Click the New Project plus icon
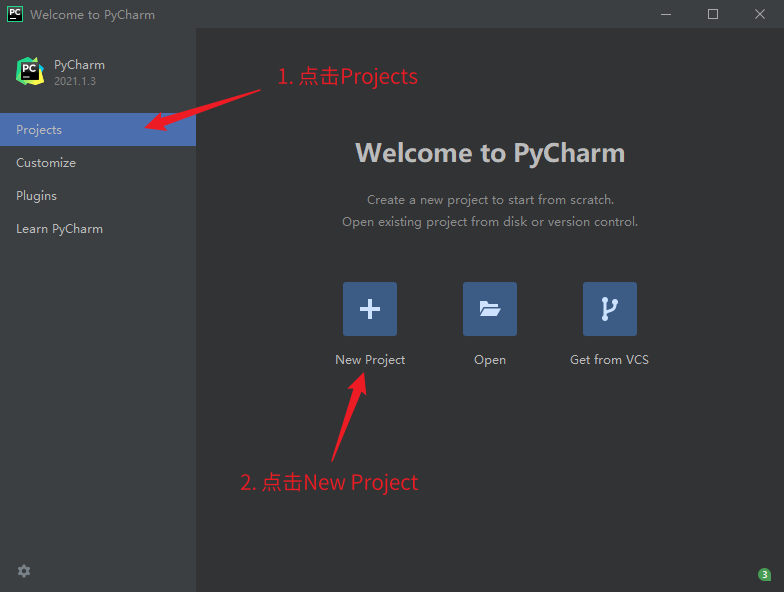Image resolution: width=784 pixels, height=592 pixels. [369, 309]
